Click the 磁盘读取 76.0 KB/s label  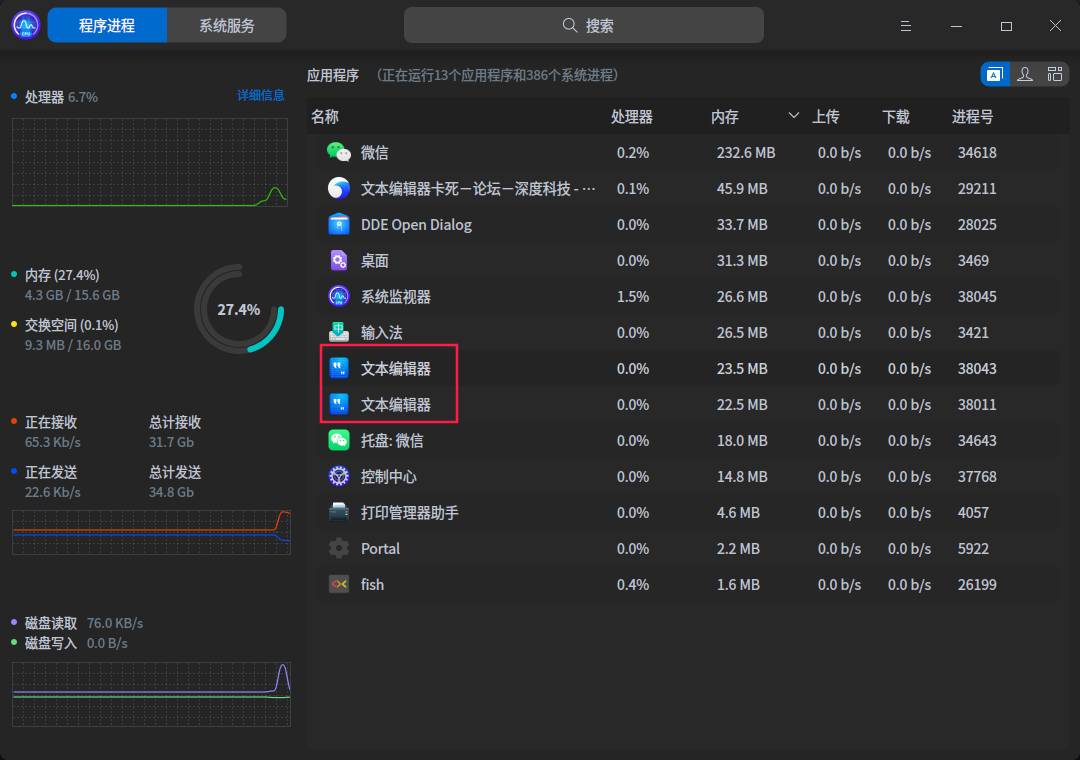(x=83, y=623)
